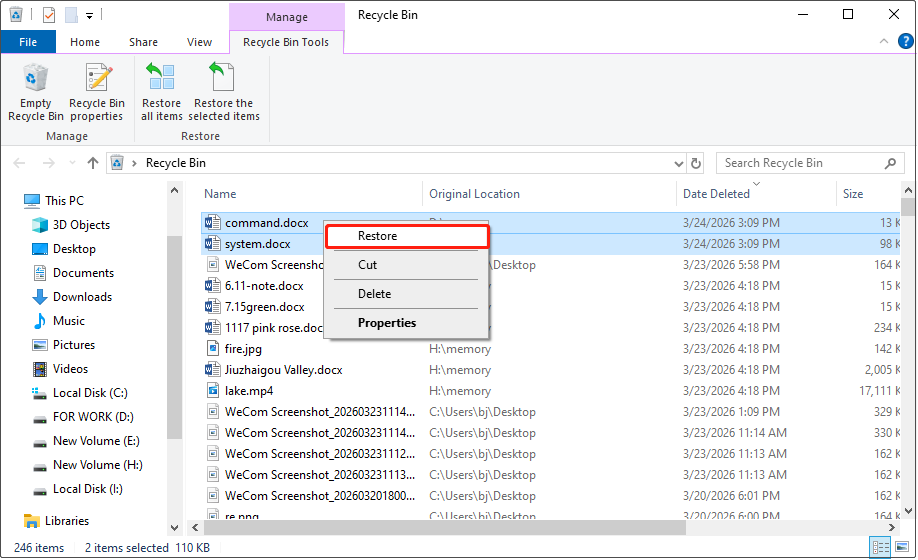The height and width of the screenshot is (560, 918).
Task: Select the command.docx file
Action: pos(266,223)
